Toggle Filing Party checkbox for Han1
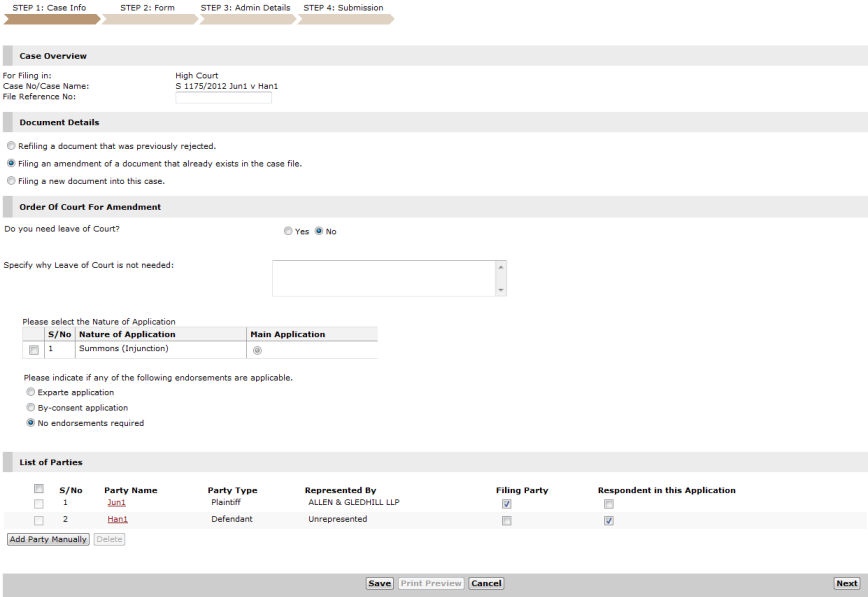 click(507, 521)
